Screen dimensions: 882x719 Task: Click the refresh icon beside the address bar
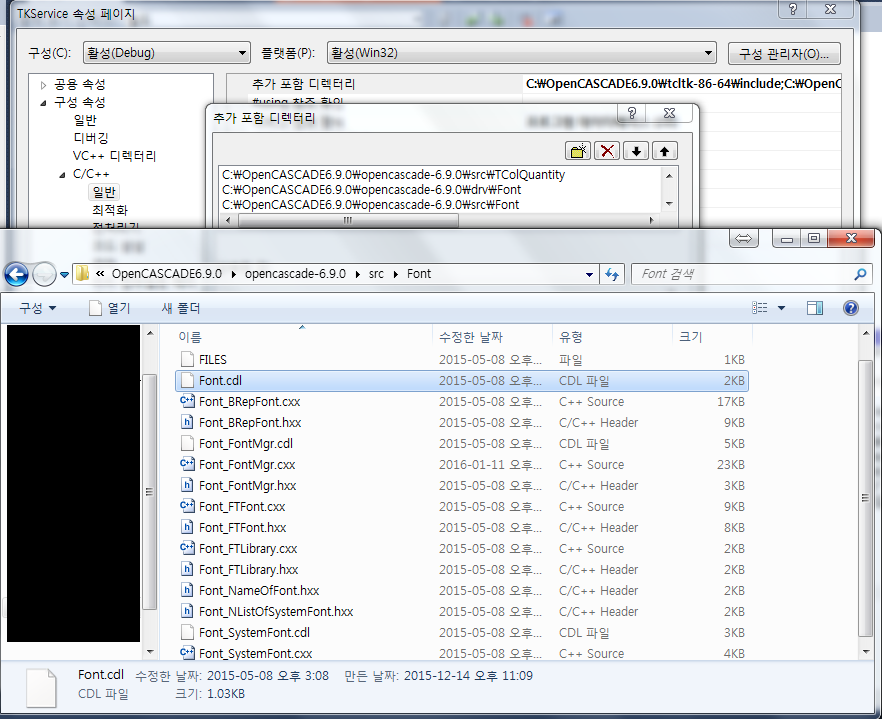(x=612, y=274)
